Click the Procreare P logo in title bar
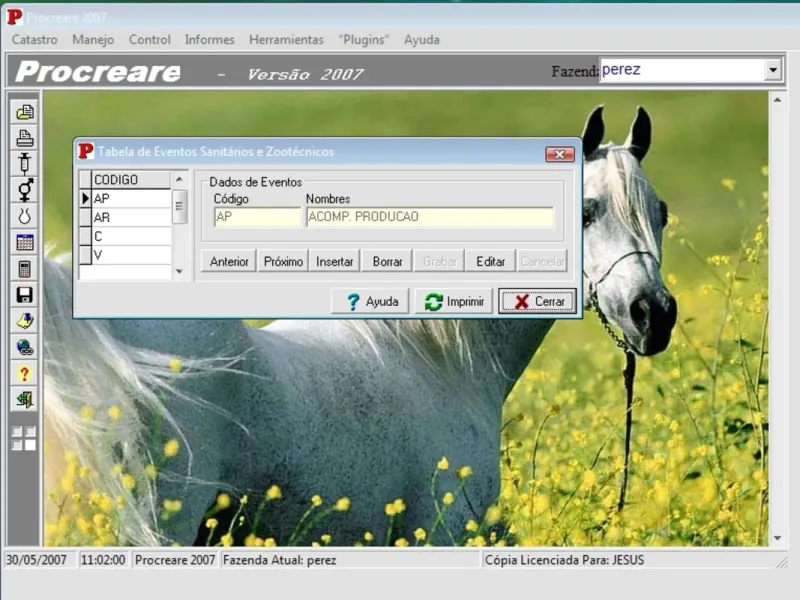The image size is (800, 600). (14, 17)
